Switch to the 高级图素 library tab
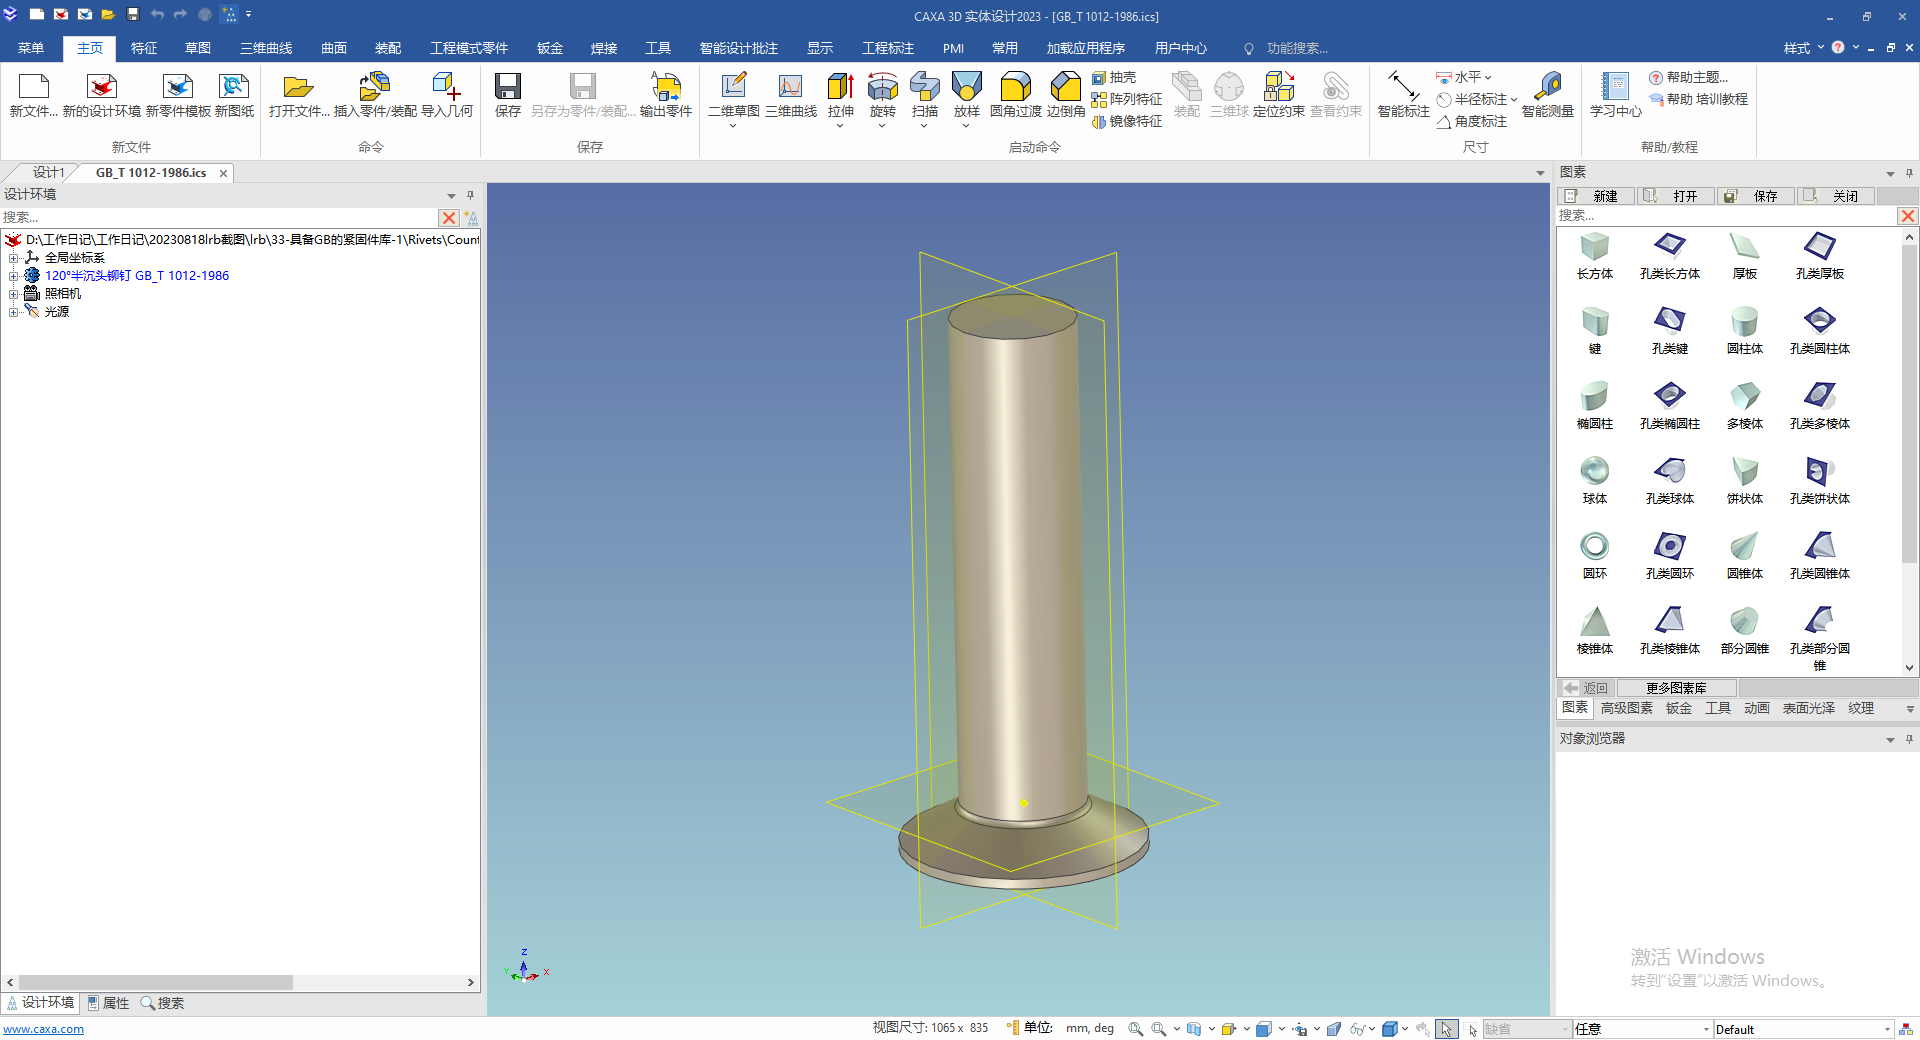Viewport: 1920px width, 1040px height. [x=1626, y=708]
